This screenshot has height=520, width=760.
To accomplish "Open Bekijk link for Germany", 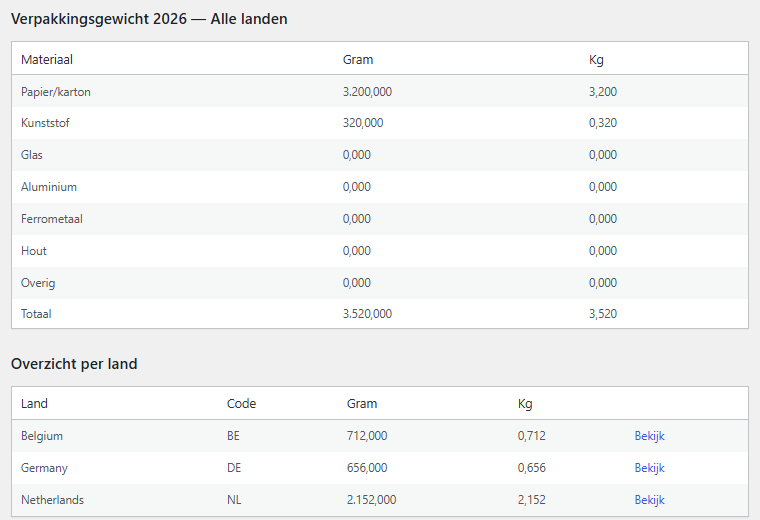I will tap(649, 468).
